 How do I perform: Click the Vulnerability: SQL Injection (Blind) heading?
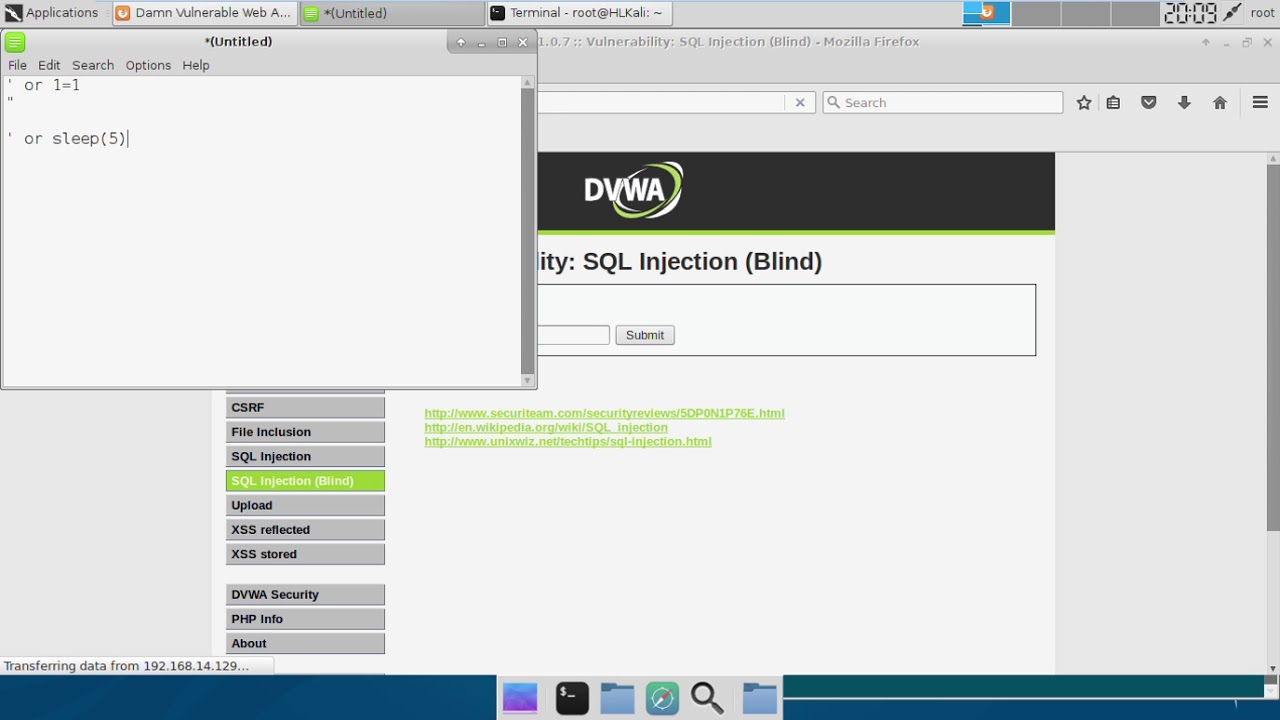(680, 261)
